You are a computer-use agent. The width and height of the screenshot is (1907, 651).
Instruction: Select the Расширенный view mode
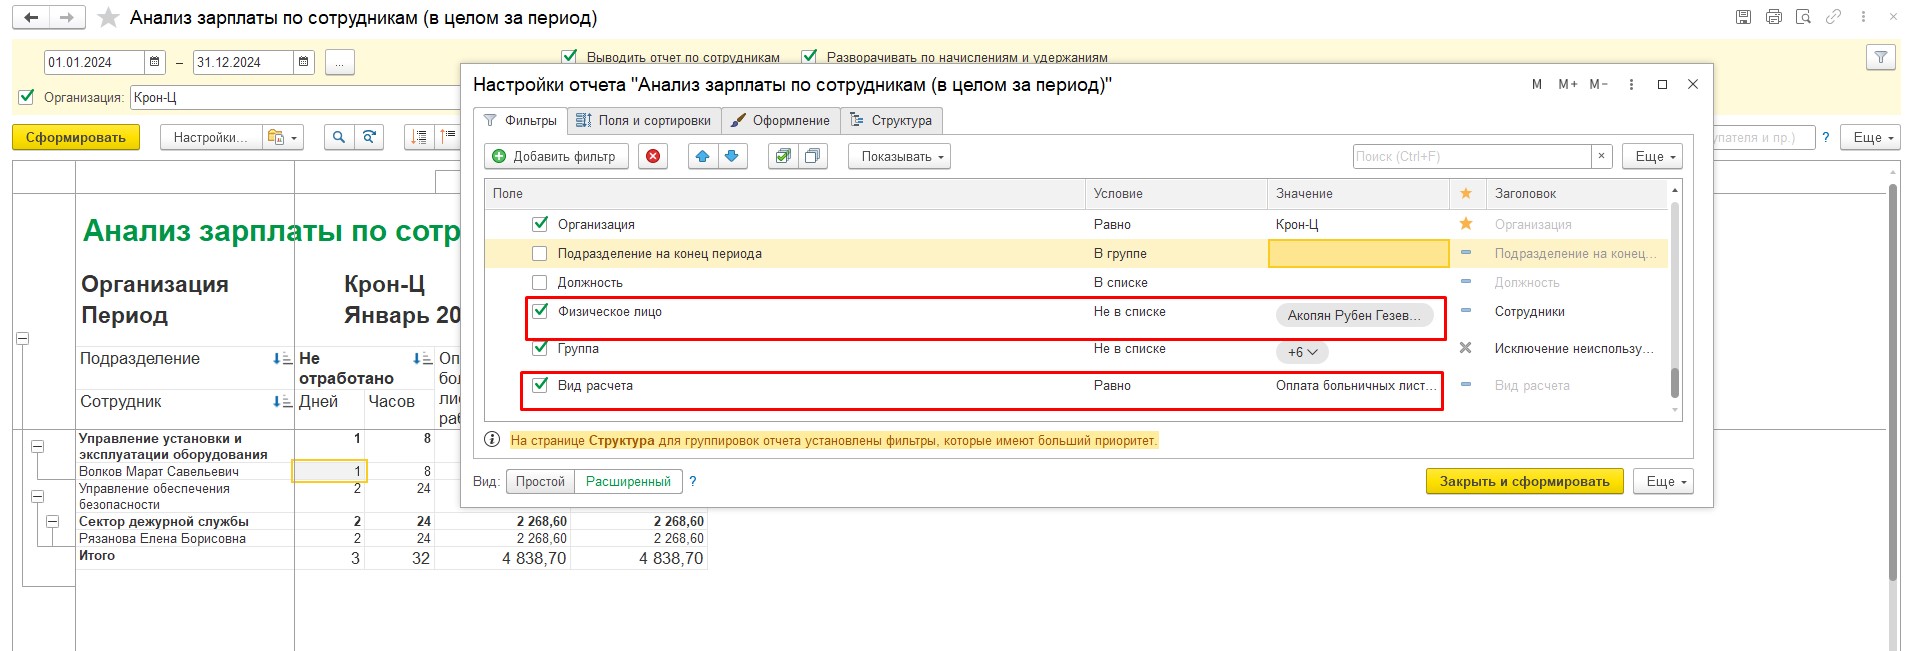coord(628,481)
